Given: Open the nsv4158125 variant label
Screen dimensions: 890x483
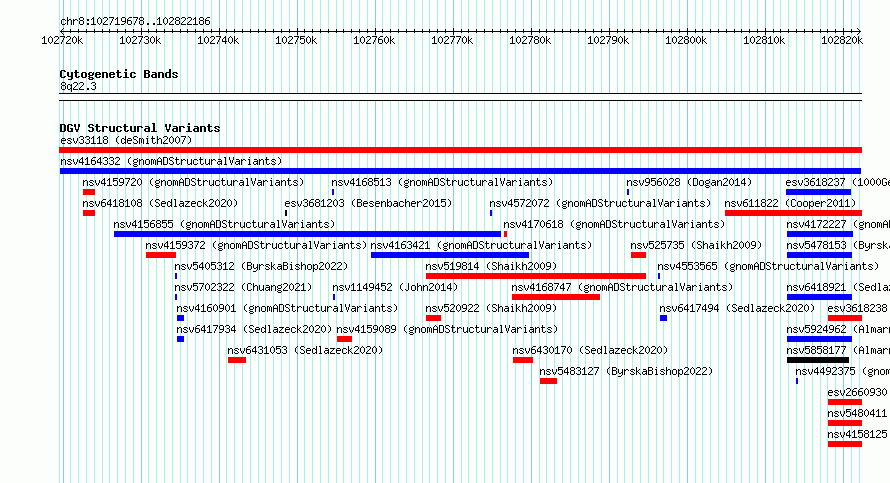Looking at the screenshot, I should (x=857, y=434).
